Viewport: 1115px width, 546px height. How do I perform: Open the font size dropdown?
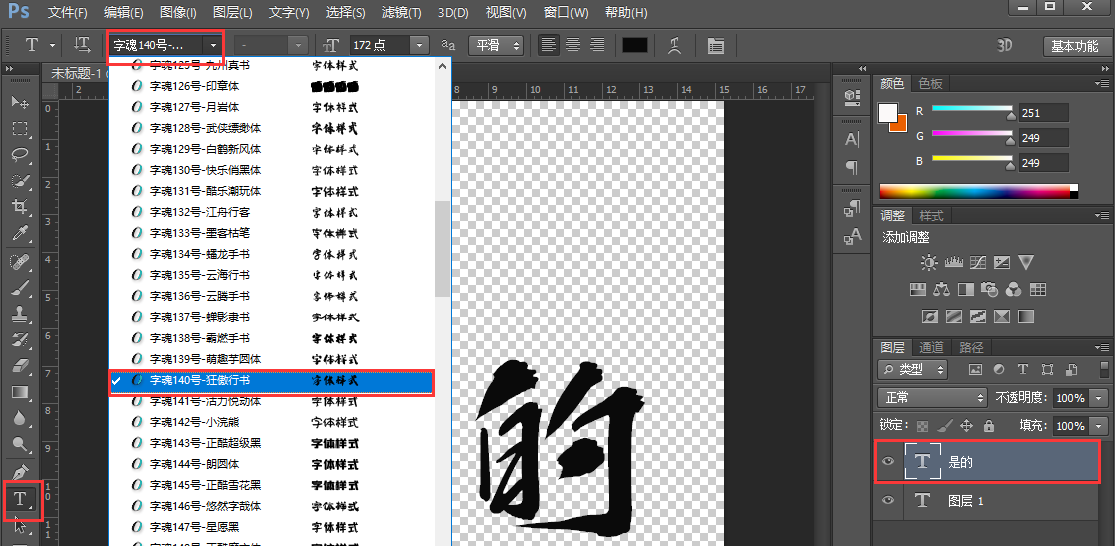click(x=420, y=45)
